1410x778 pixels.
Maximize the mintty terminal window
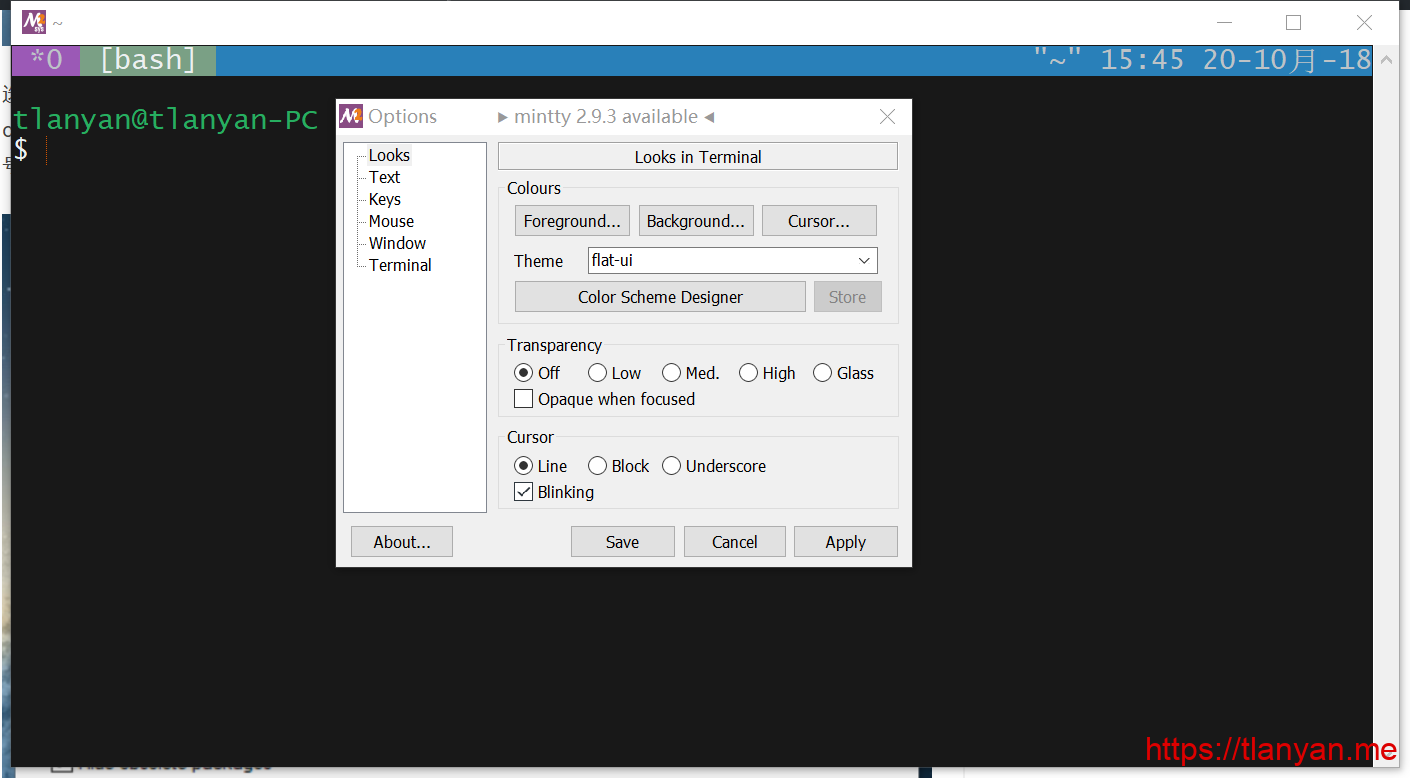1293,22
